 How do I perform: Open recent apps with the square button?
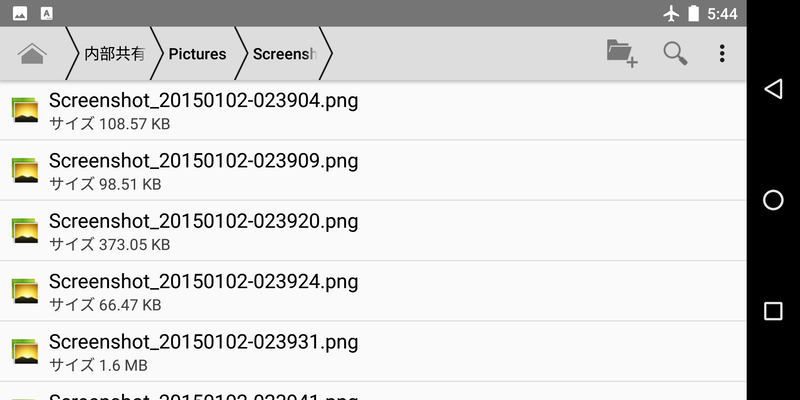773,311
